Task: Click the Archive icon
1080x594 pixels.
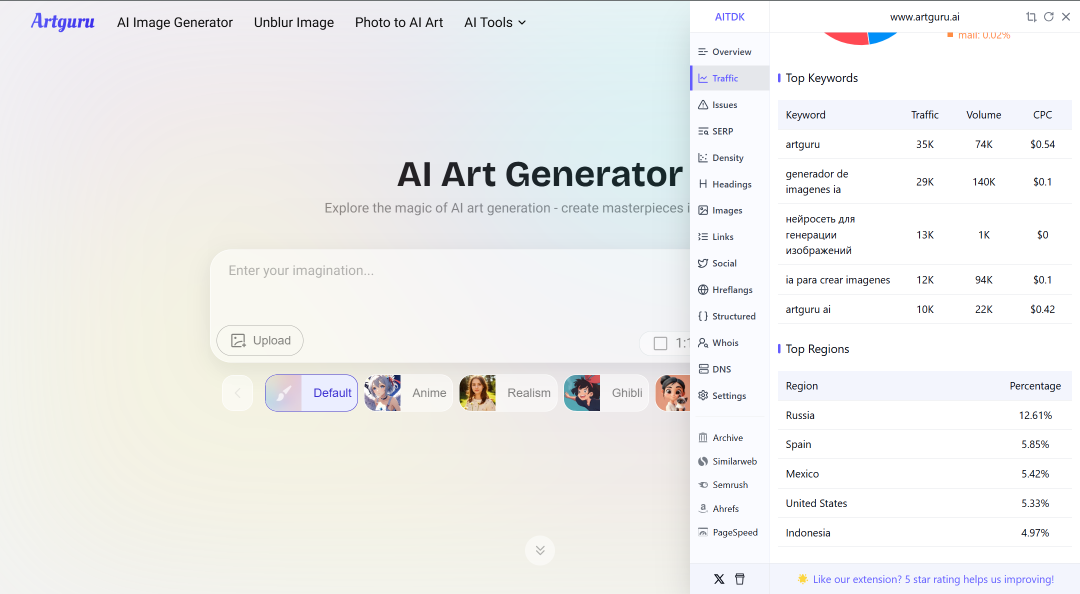Action: (703, 438)
